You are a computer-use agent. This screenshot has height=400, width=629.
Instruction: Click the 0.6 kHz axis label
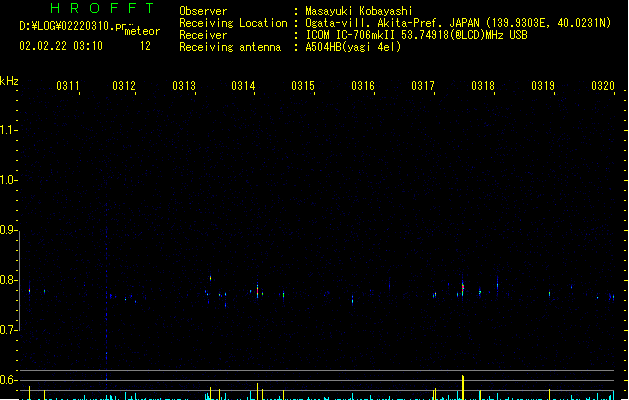(8, 380)
